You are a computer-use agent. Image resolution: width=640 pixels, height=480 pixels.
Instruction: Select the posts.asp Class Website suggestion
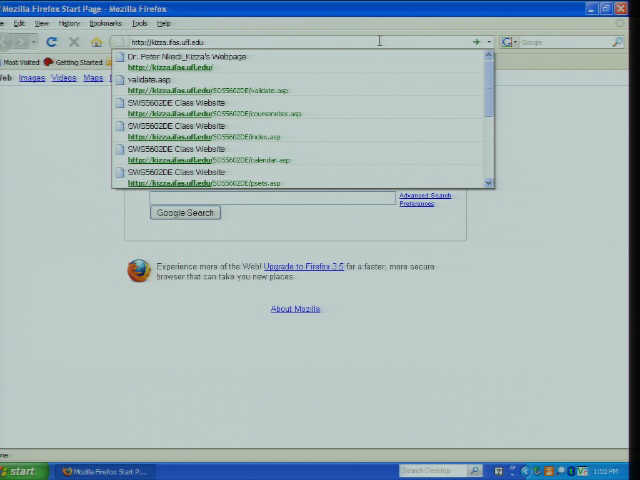pyautogui.click(x=298, y=177)
